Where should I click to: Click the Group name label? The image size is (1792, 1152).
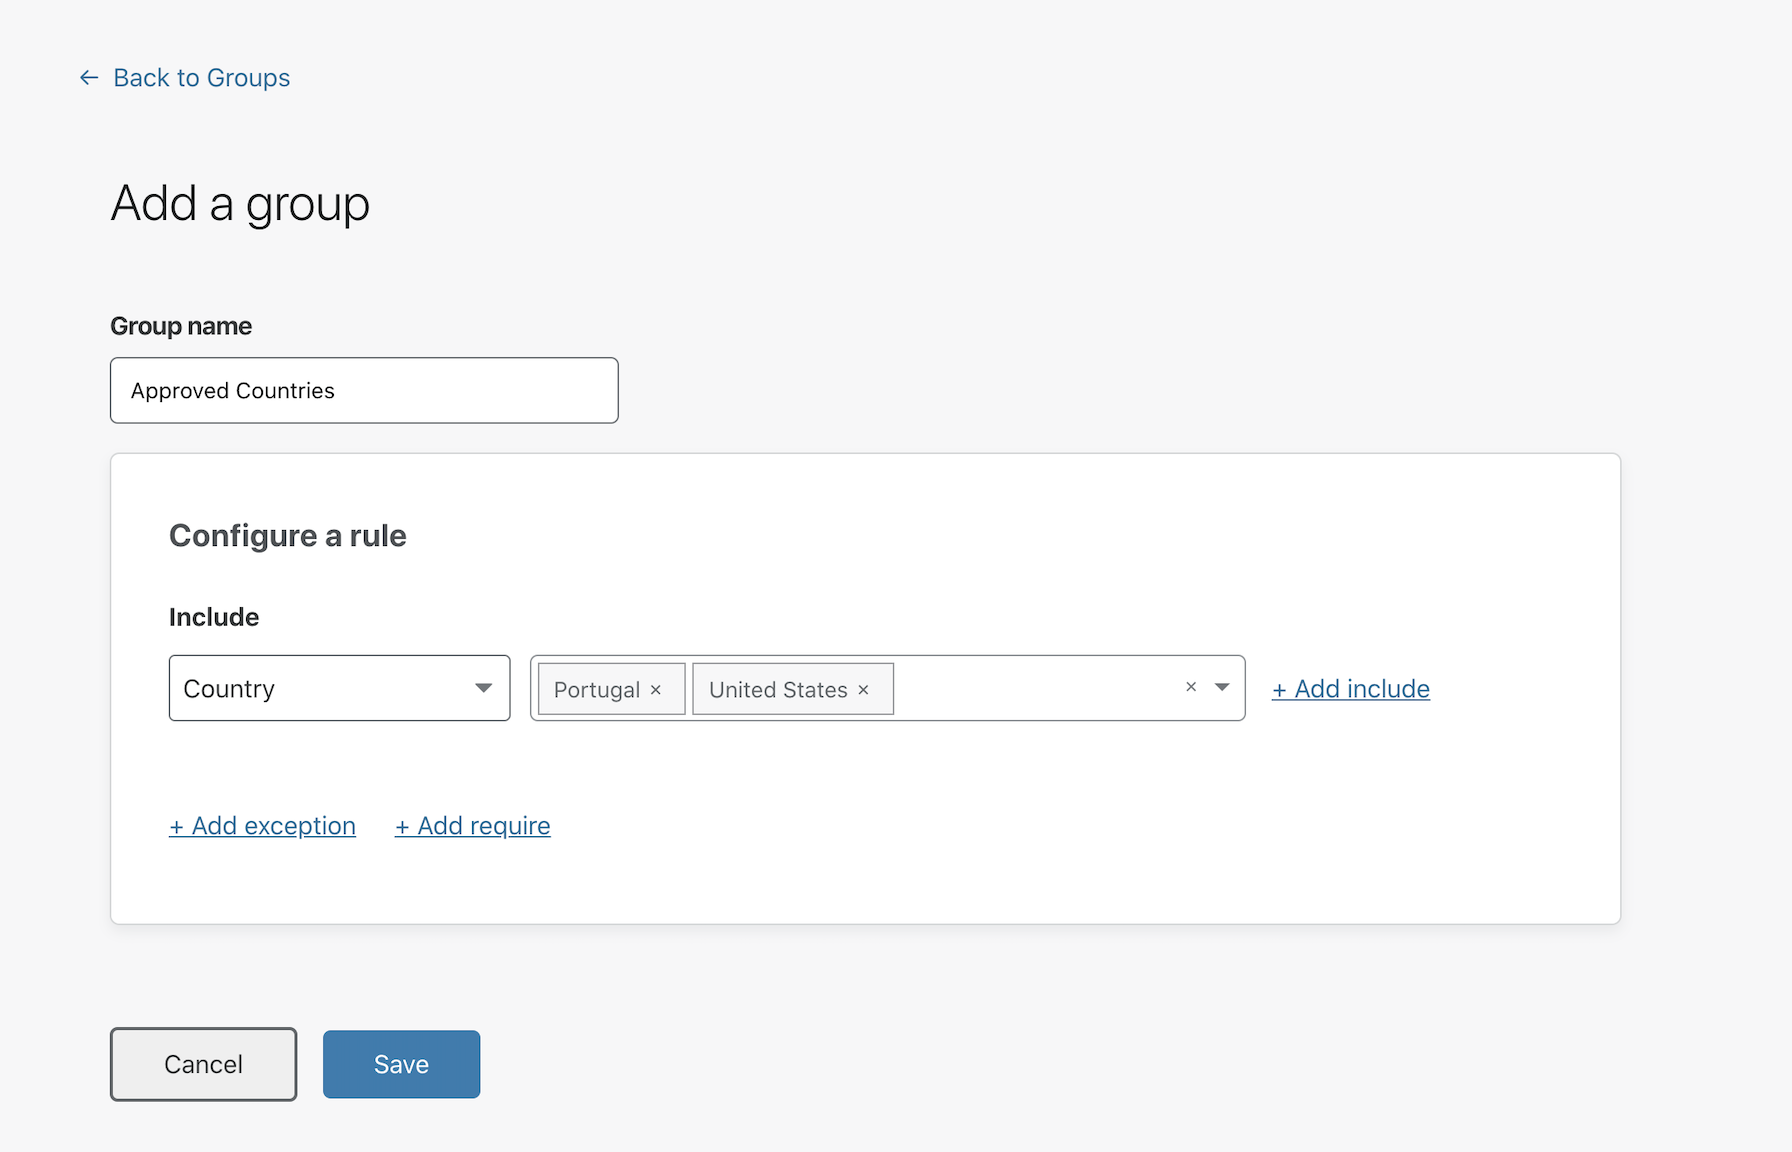(181, 326)
